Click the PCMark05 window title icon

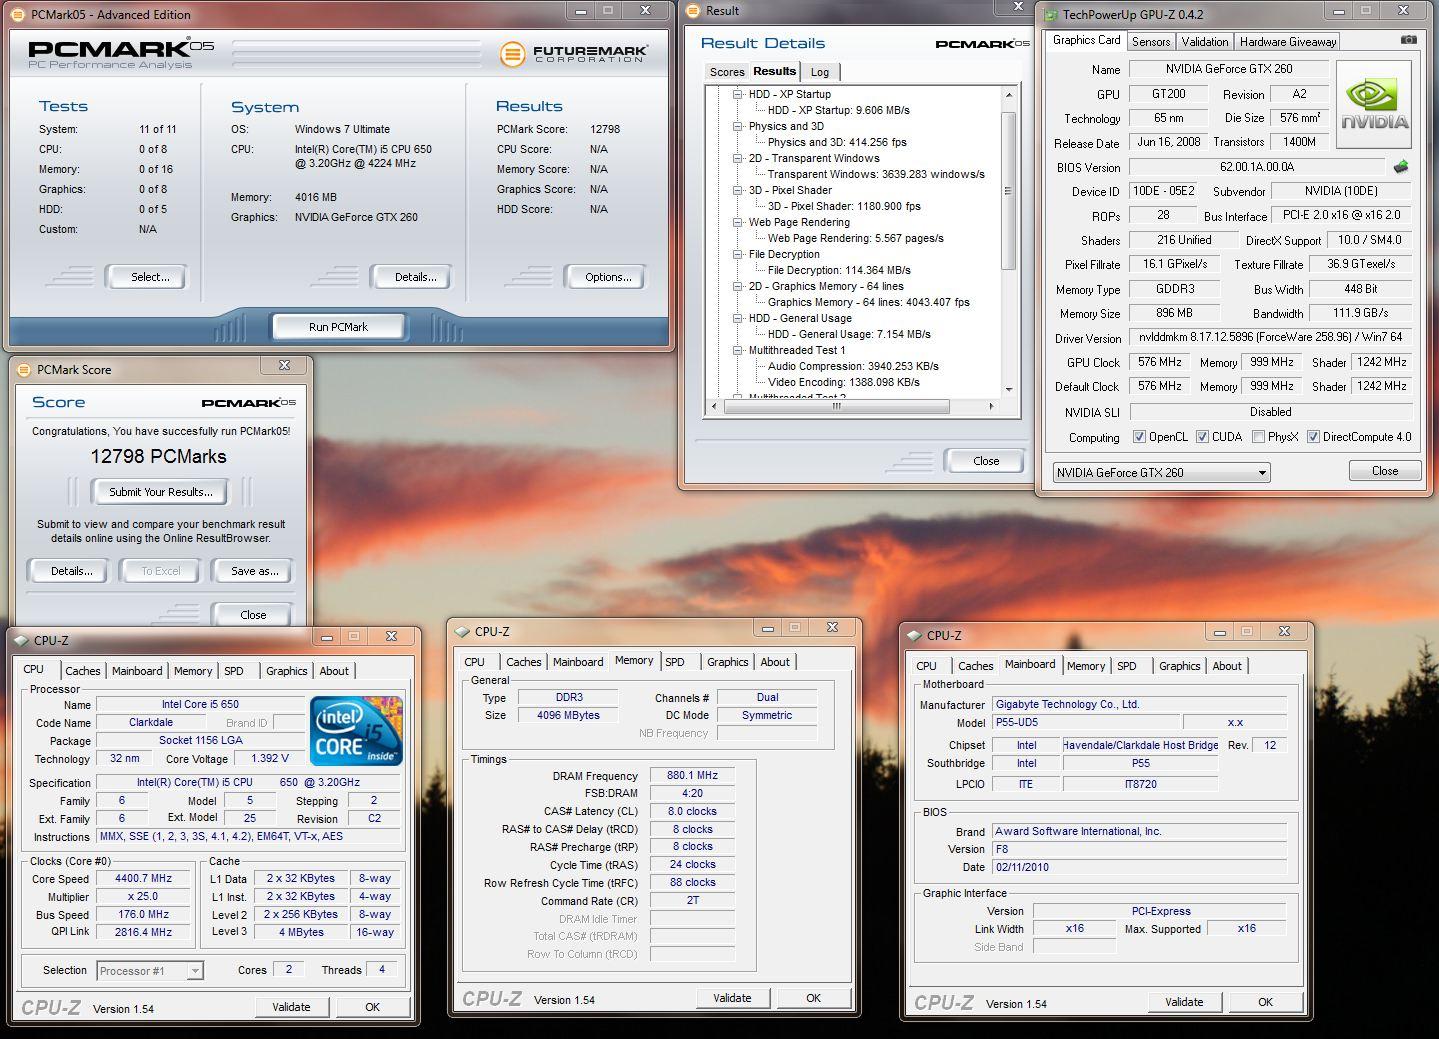tap(19, 14)
